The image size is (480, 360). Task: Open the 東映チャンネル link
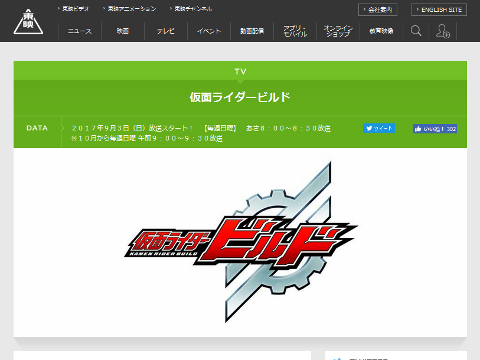pos(193,9)
